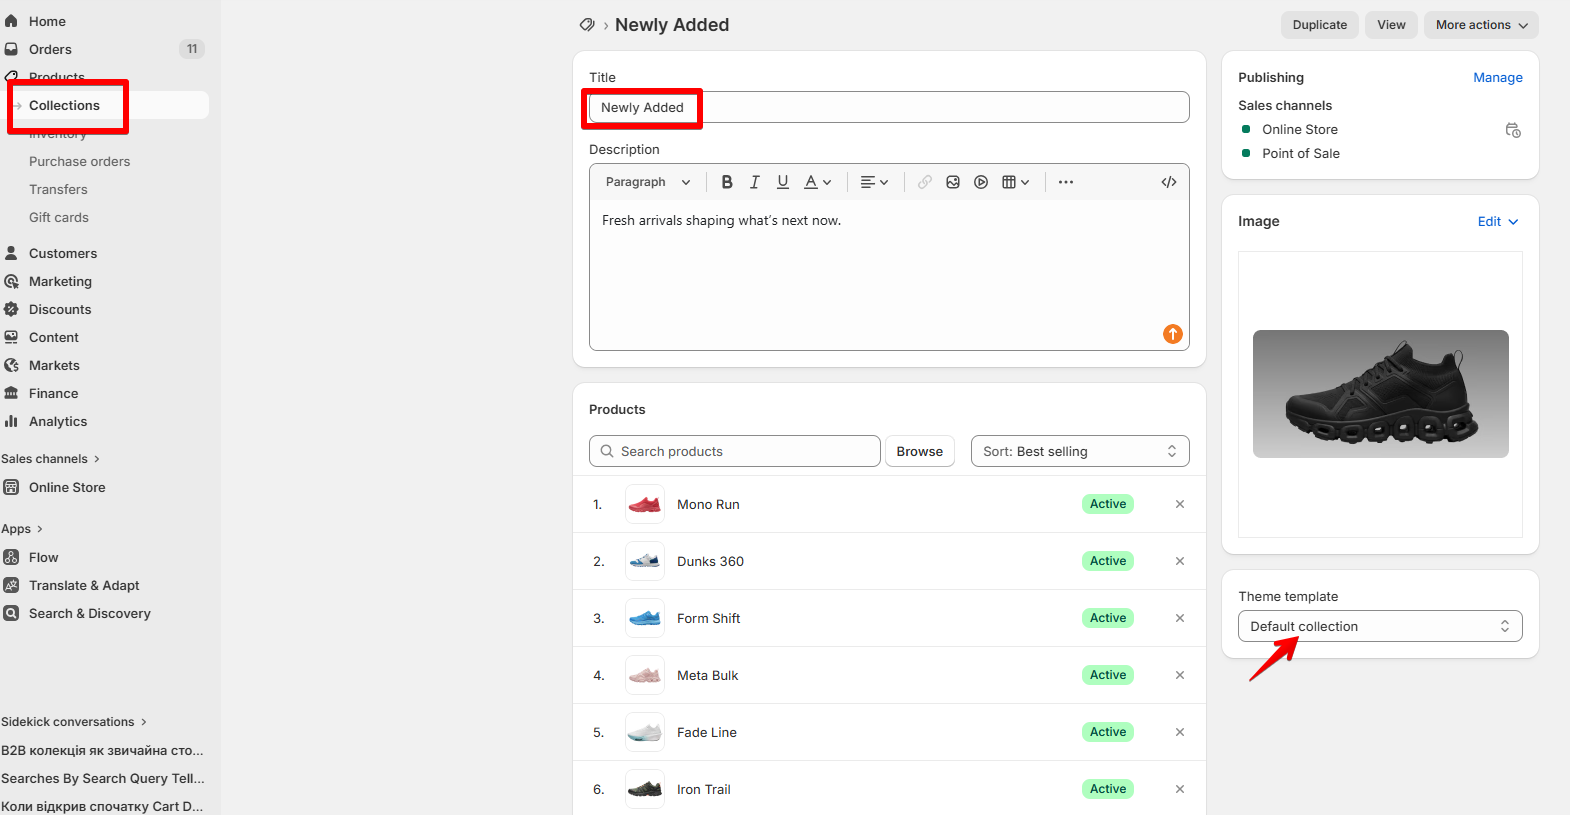Click the orange arrow icon in description
Viewport: 1570px width, 815px height.
(1173, 334)
